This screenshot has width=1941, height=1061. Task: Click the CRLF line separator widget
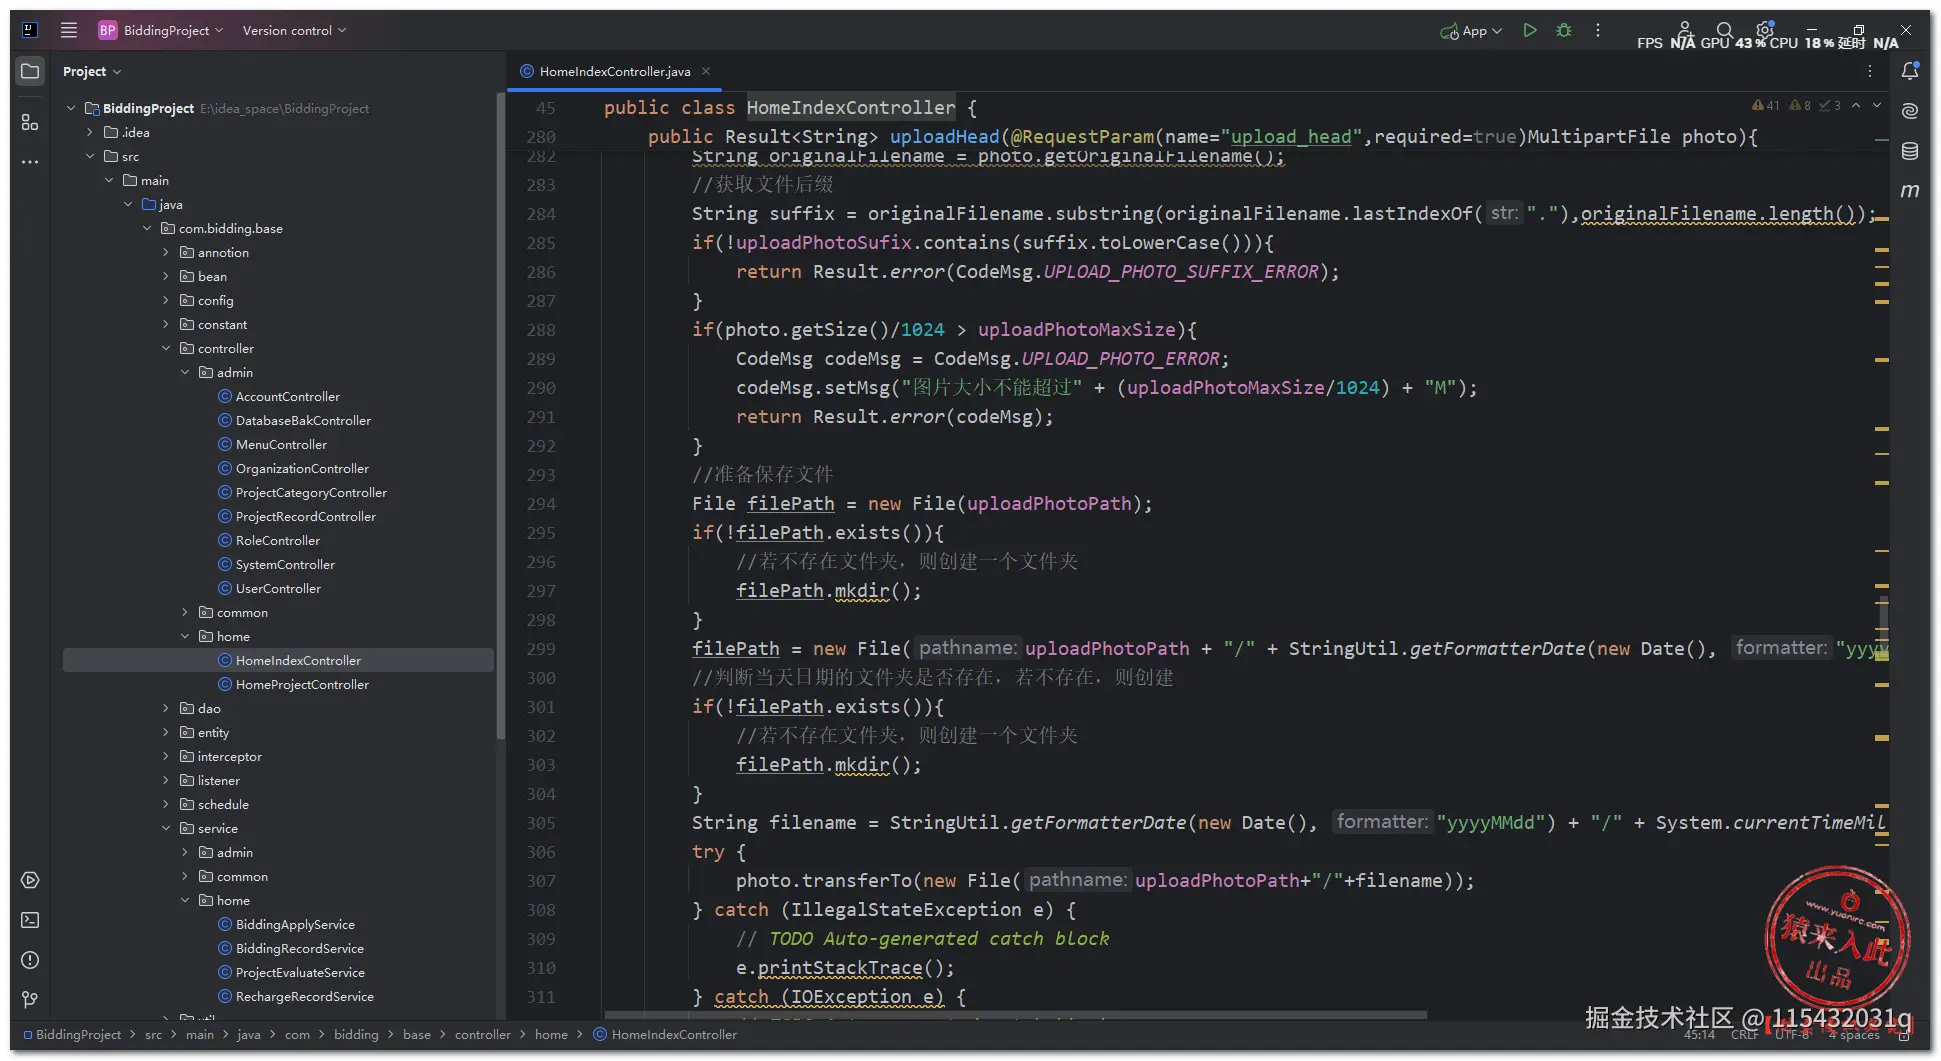tap(1744, 1035)
